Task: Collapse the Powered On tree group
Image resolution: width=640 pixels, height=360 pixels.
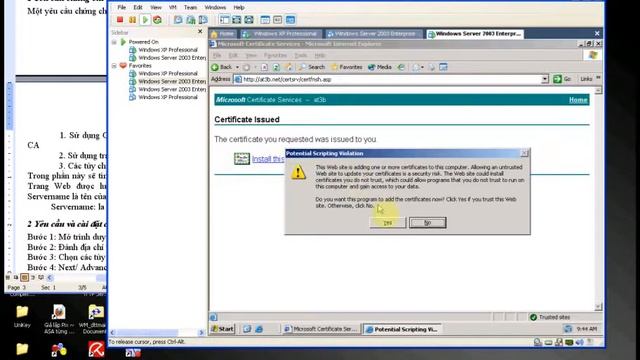Action: (x=114, y=42)
